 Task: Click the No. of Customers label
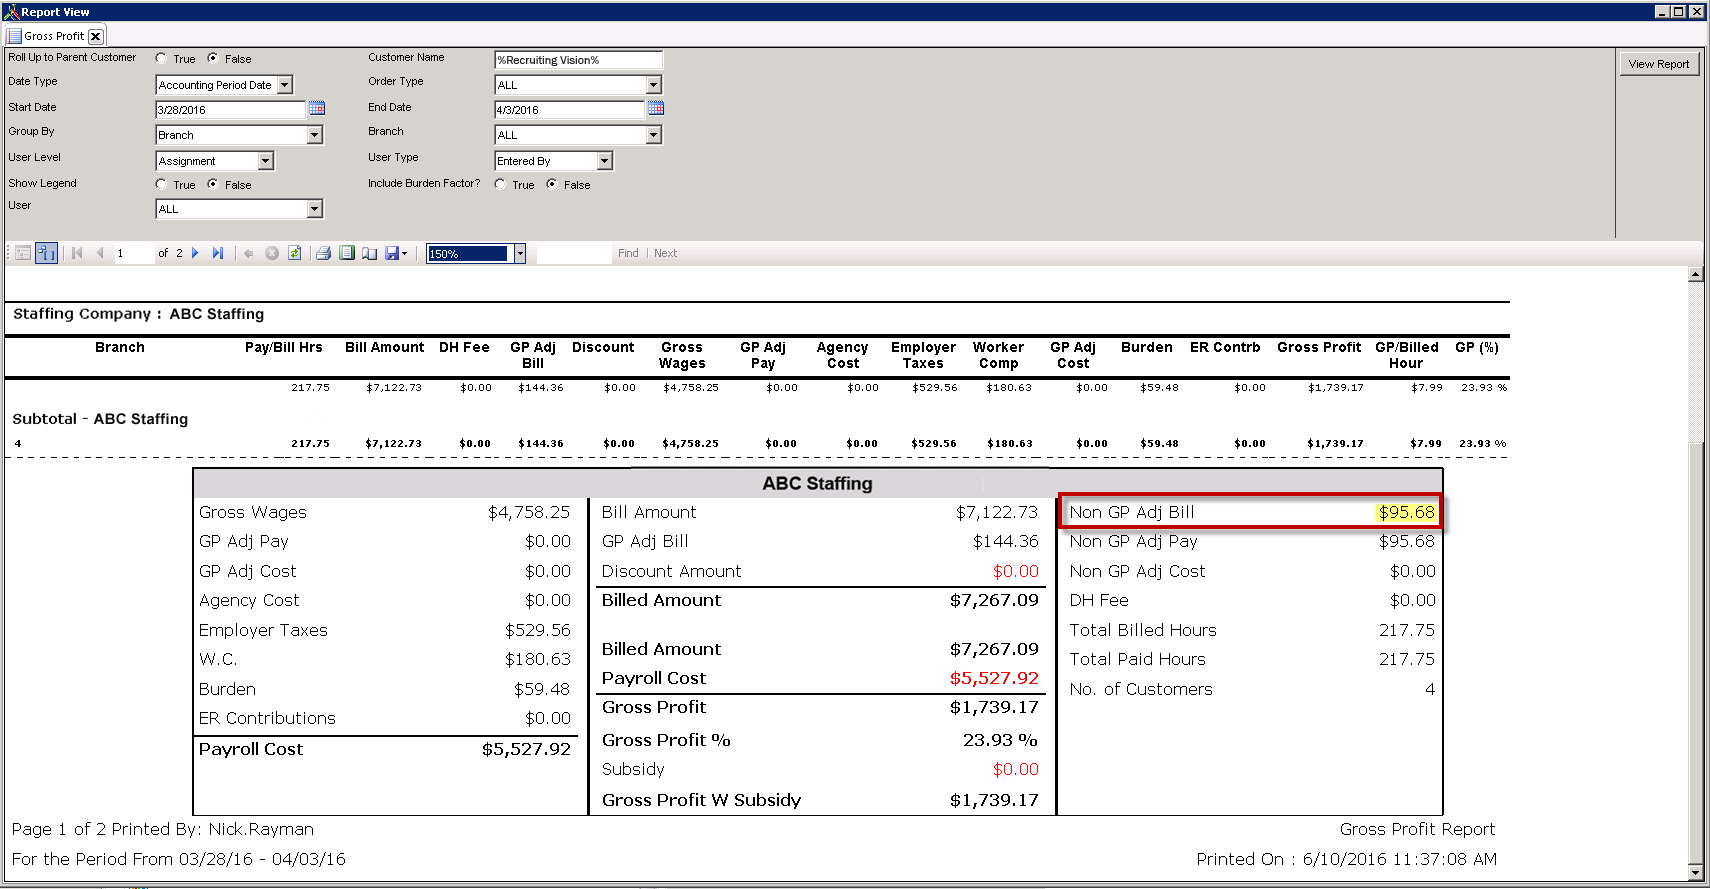(1140, 689)
